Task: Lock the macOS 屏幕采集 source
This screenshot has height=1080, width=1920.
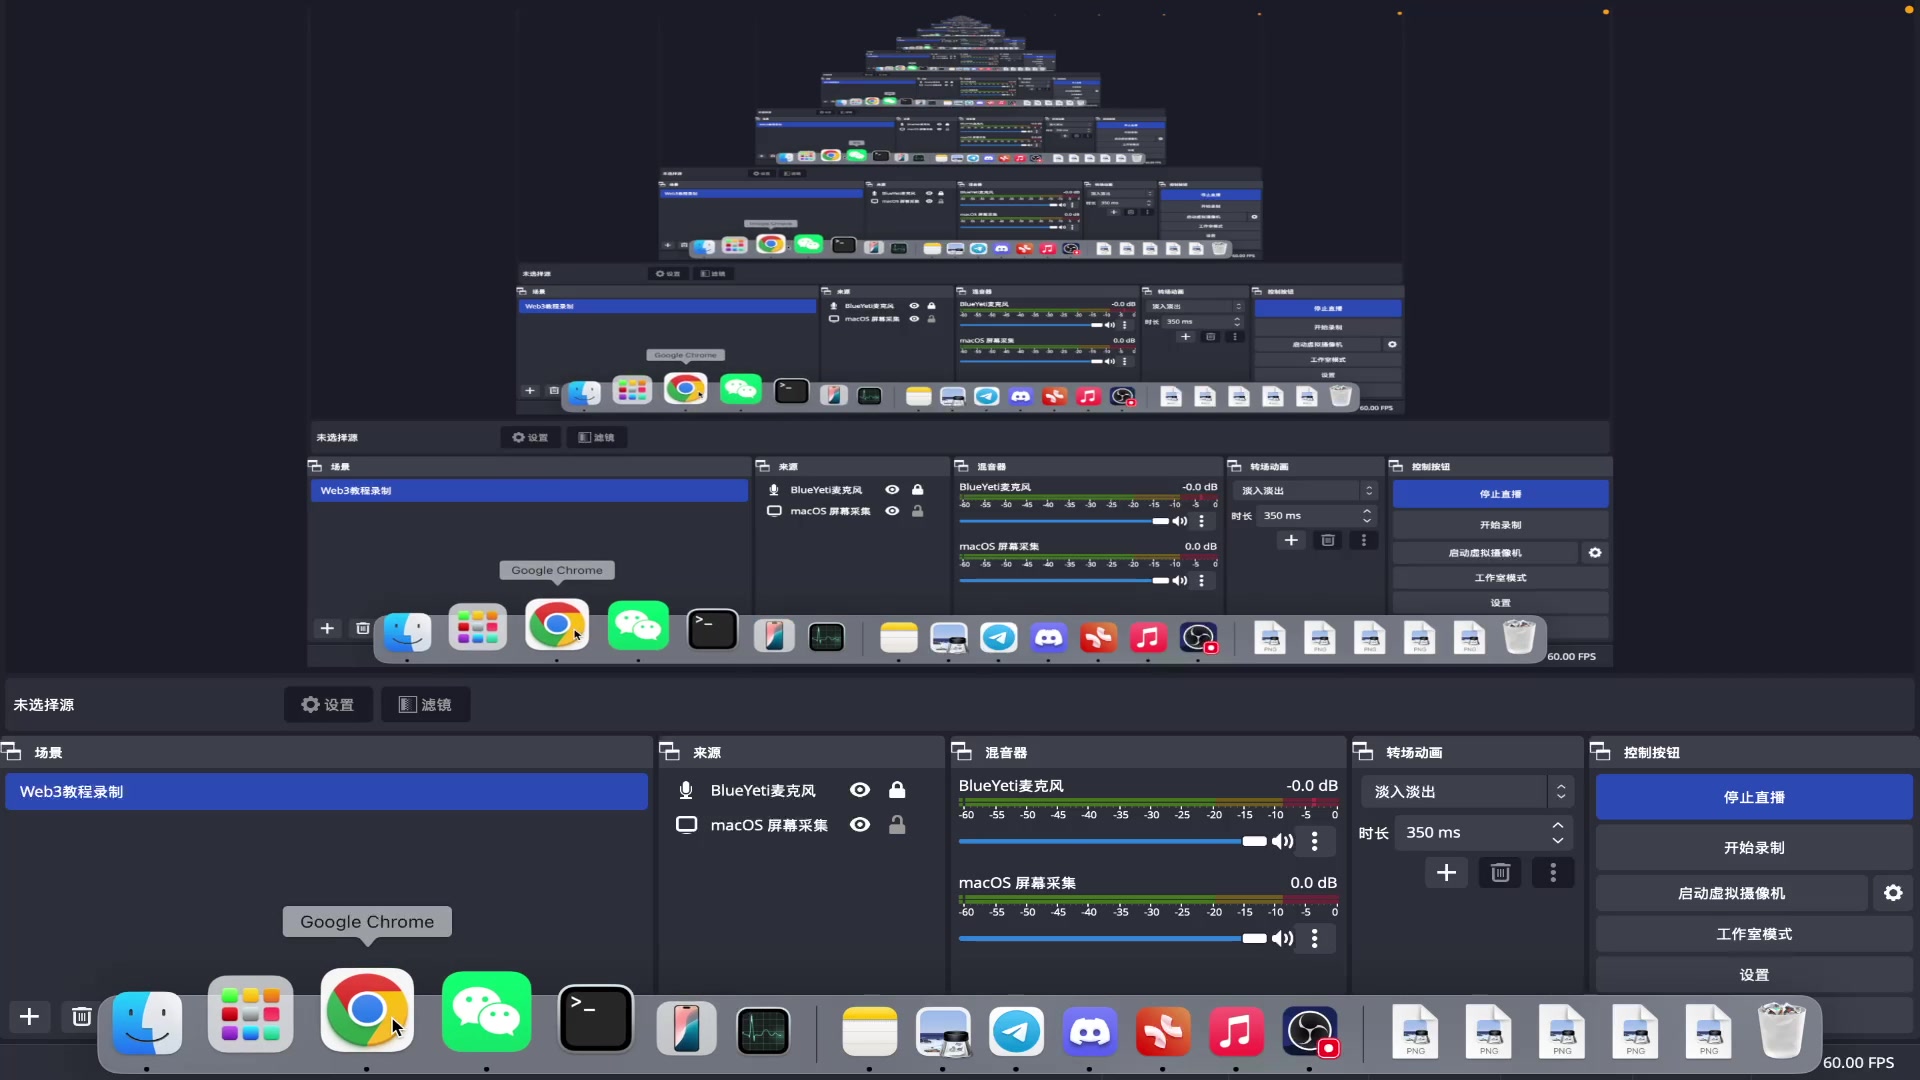Action: (x=897, y=825)
